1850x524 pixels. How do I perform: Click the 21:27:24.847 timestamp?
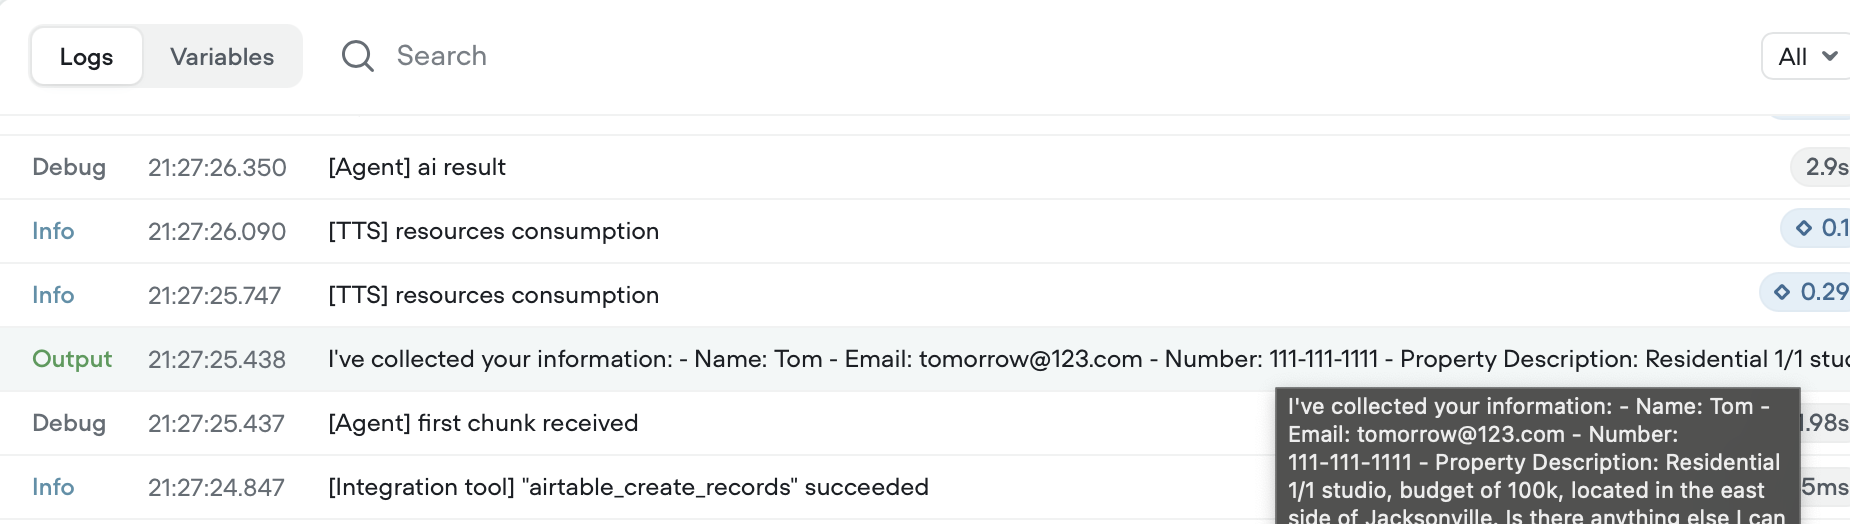coord(216,487)
